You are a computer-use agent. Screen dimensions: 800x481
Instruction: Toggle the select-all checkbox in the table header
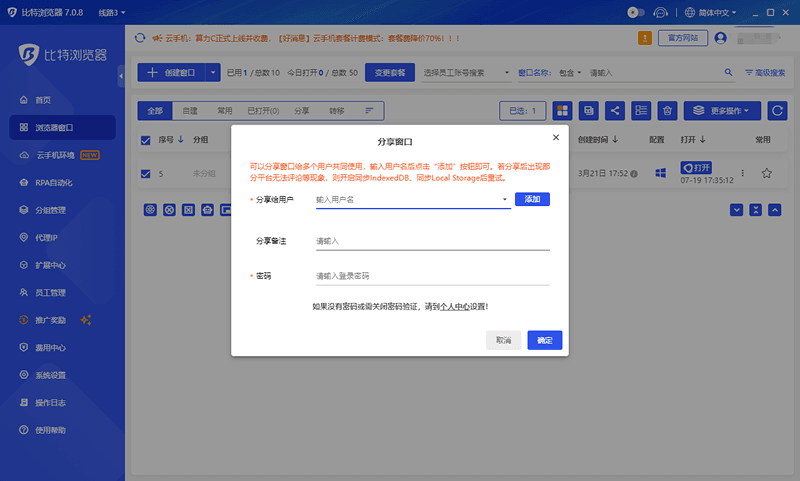[146, 140]
